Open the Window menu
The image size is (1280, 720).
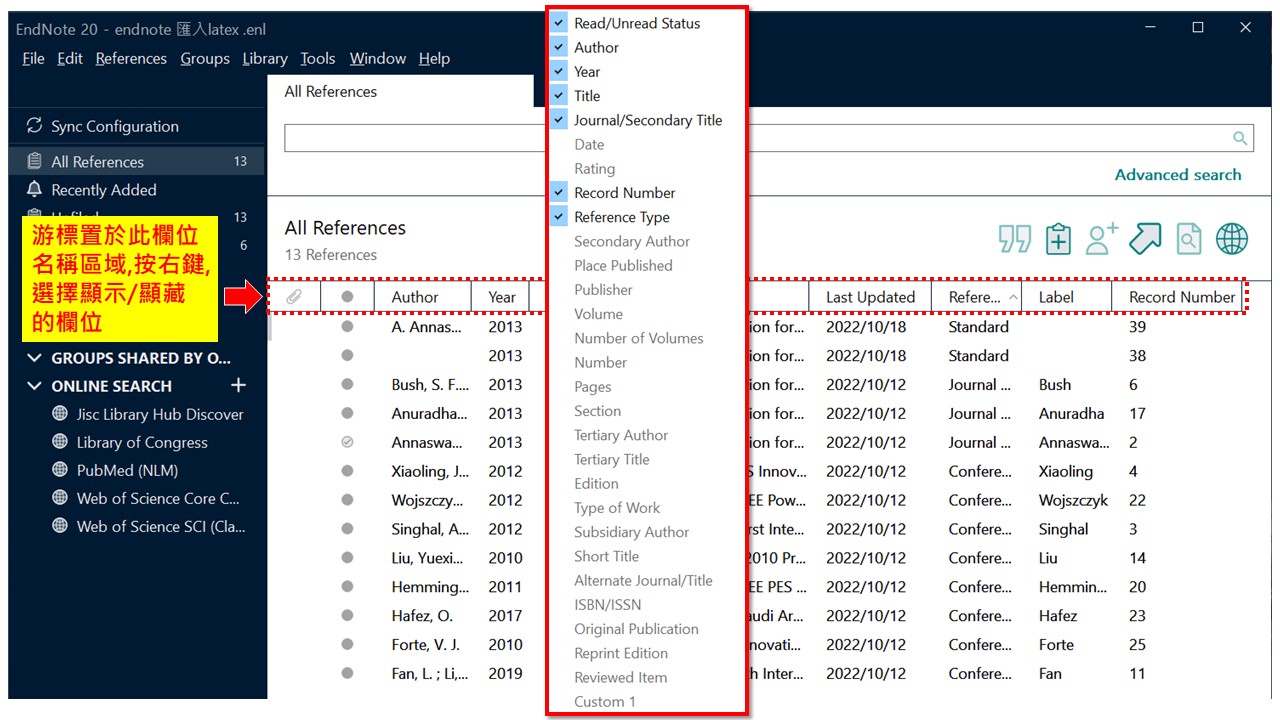pyautogui.click(x=377, y=58)
